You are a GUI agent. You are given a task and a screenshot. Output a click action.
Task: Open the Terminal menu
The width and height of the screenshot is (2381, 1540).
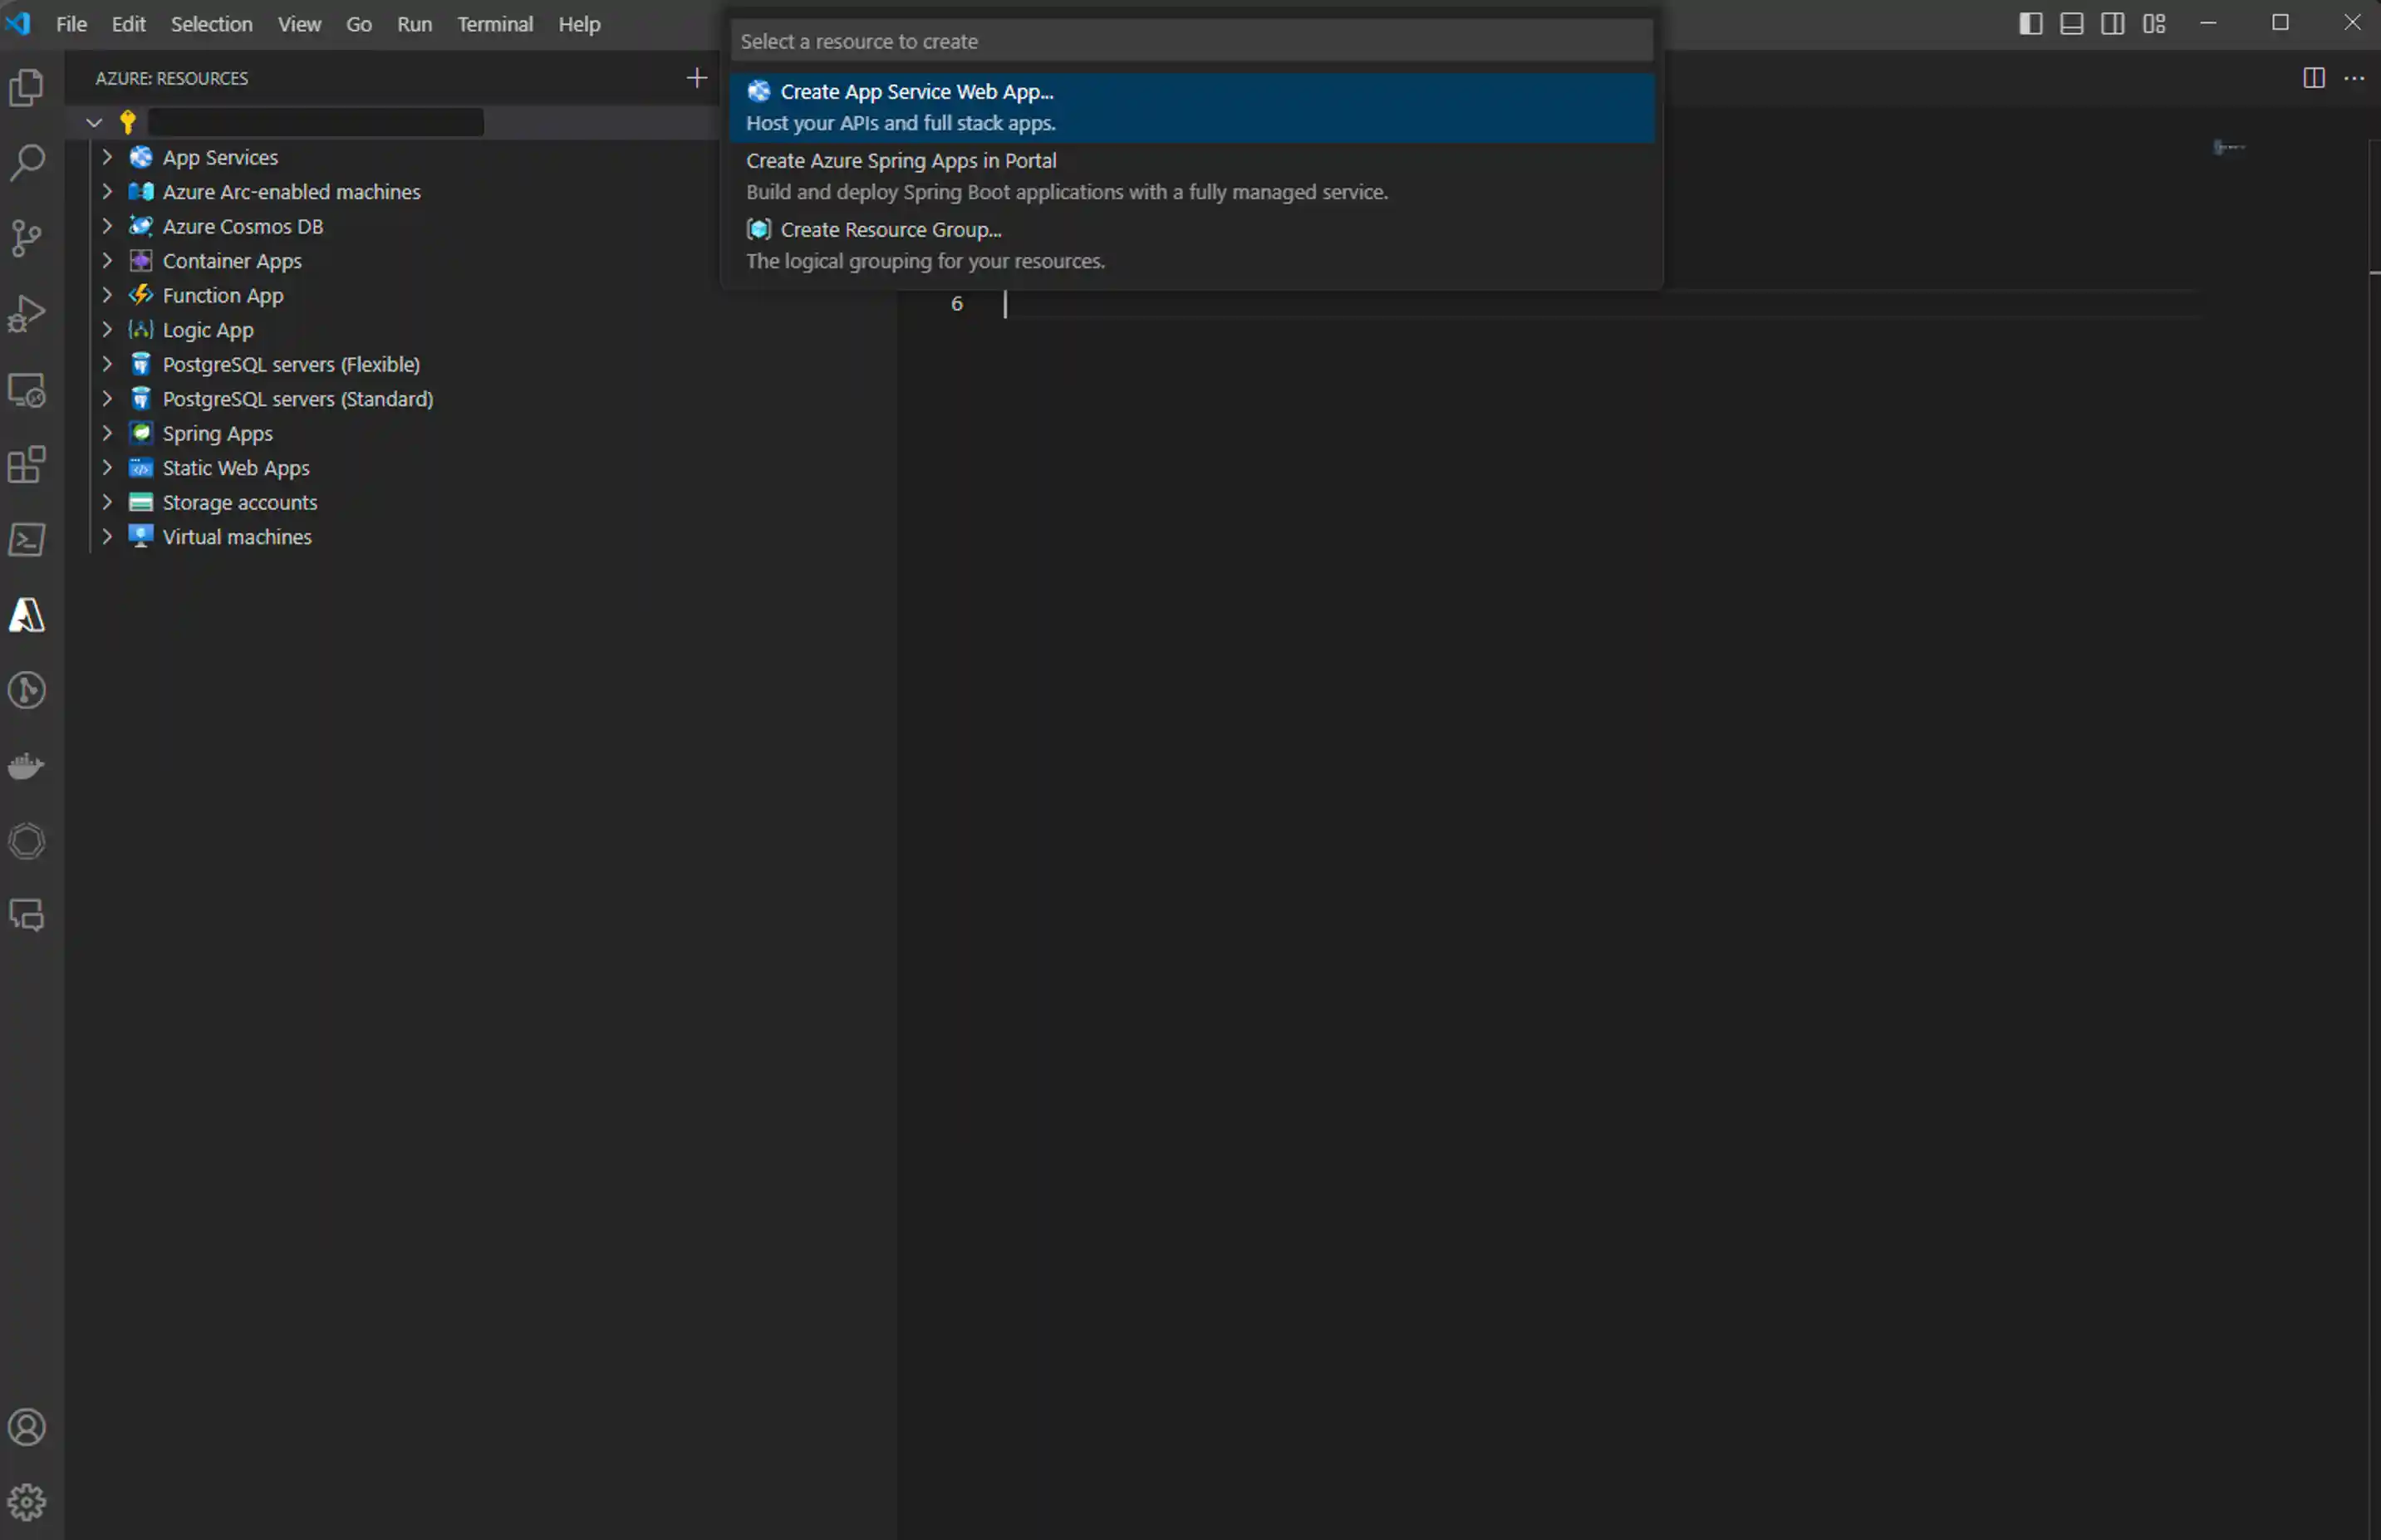495,23
